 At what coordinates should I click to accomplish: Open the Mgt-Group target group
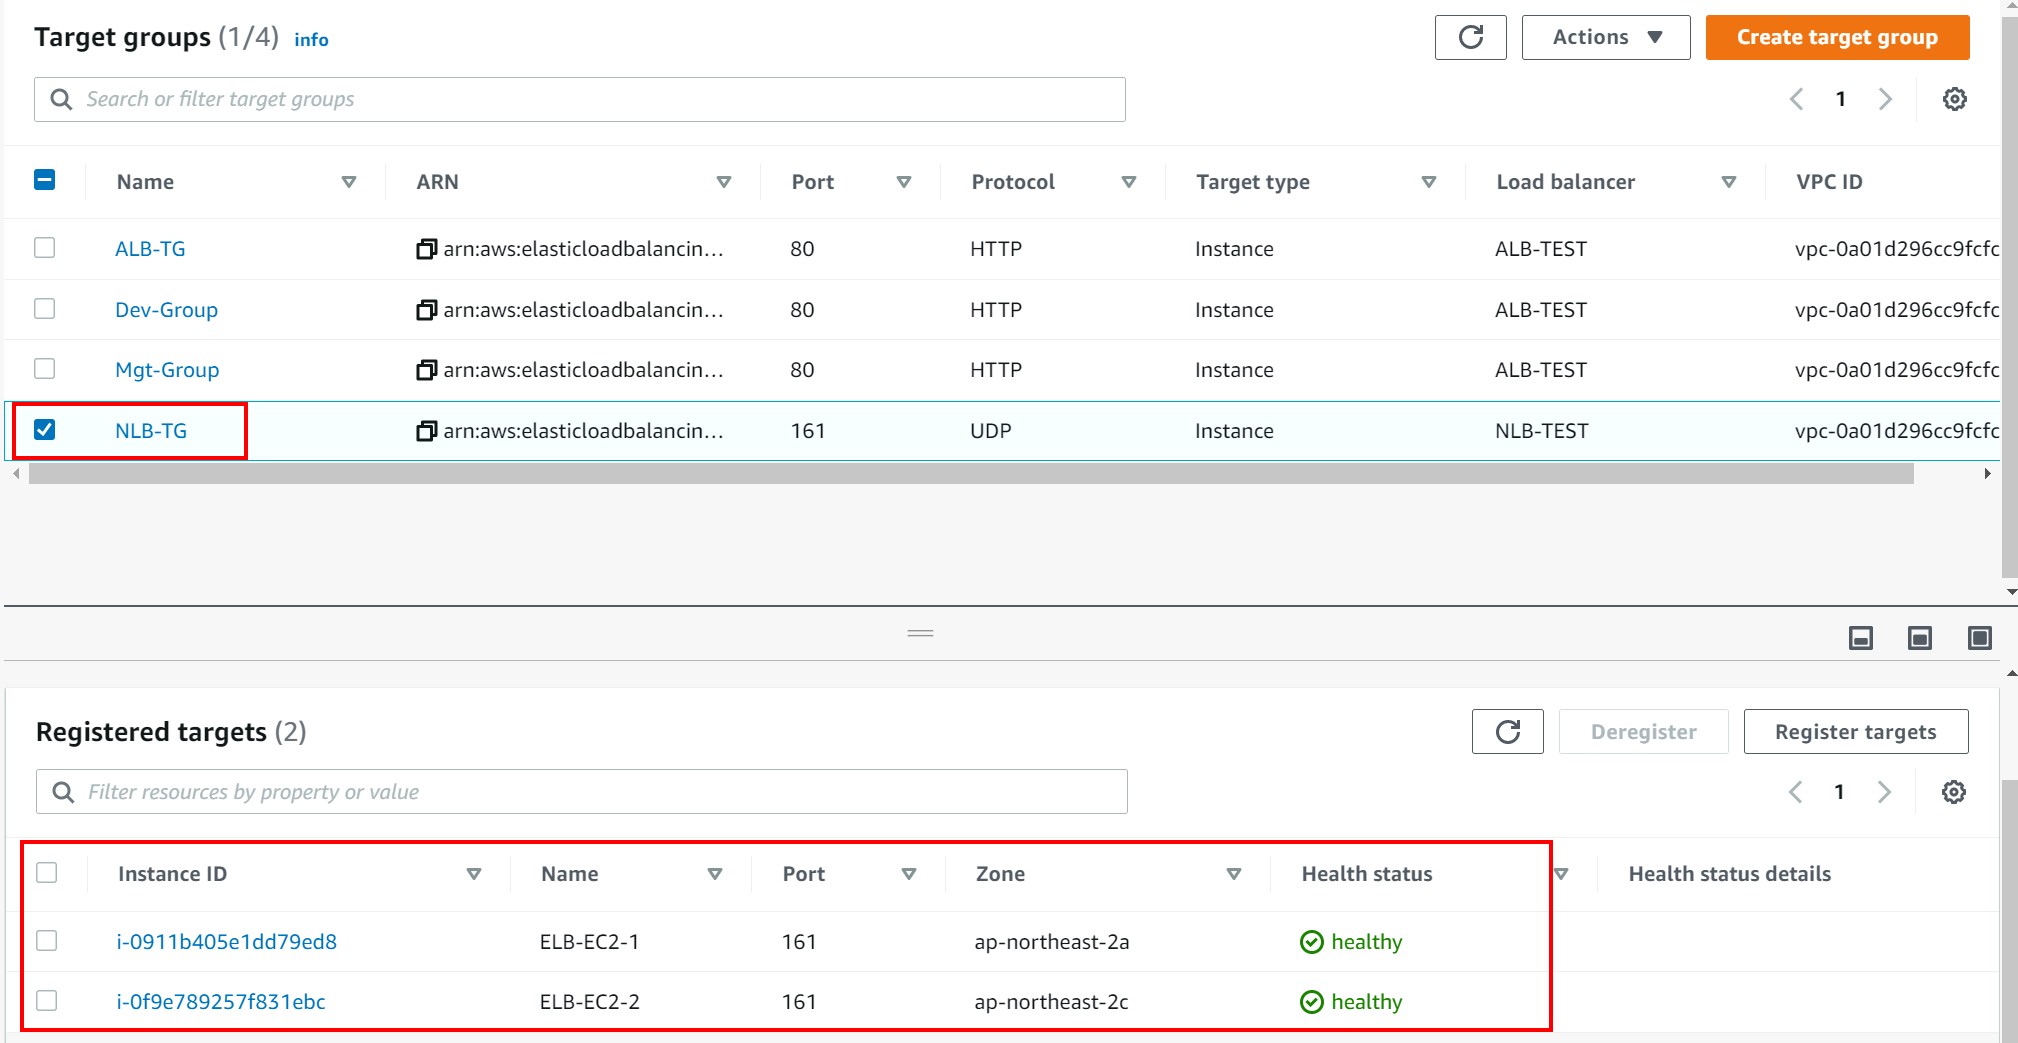click(167, 370)
